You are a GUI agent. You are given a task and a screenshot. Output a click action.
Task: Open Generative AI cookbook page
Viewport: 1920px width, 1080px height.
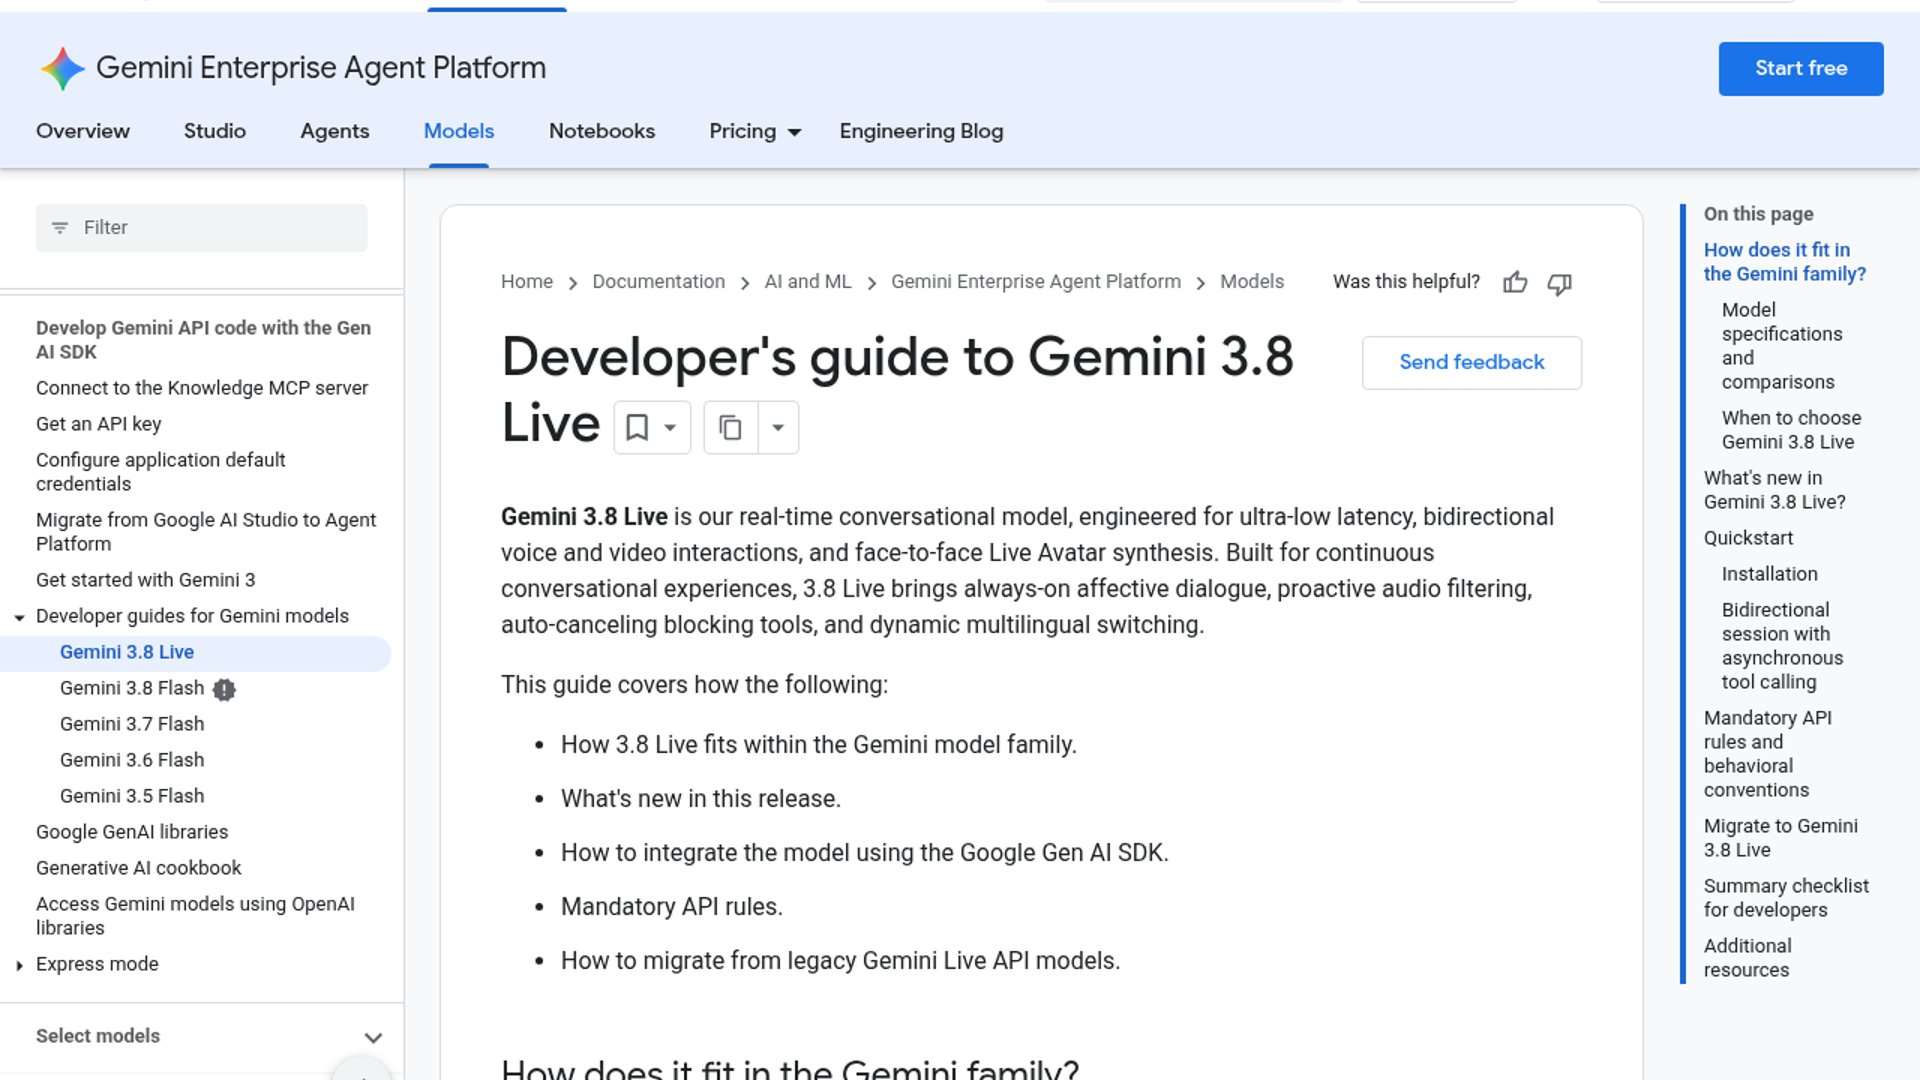point(139,868)
